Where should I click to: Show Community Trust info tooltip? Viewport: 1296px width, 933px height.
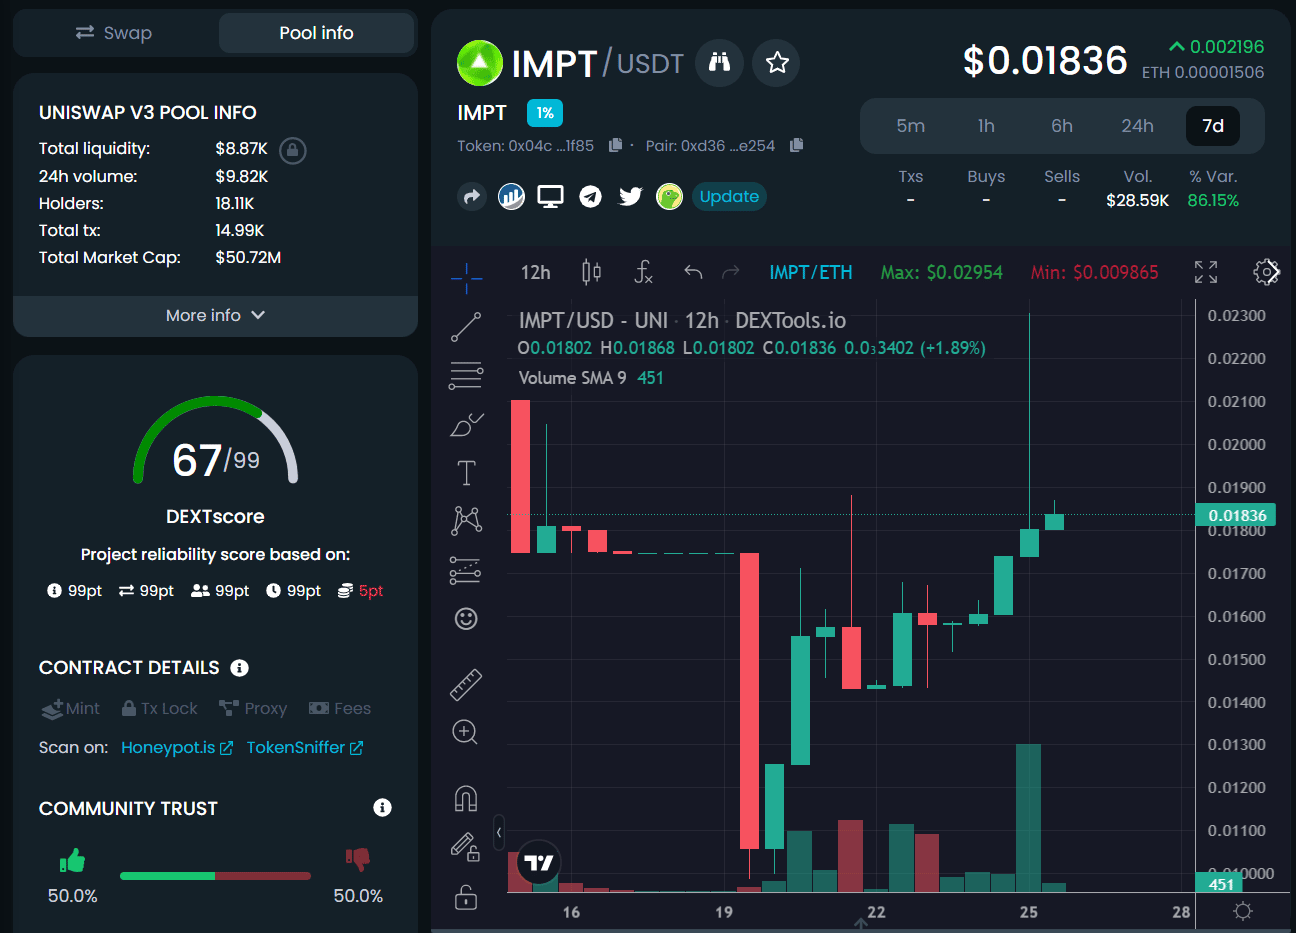click(382, 807)
